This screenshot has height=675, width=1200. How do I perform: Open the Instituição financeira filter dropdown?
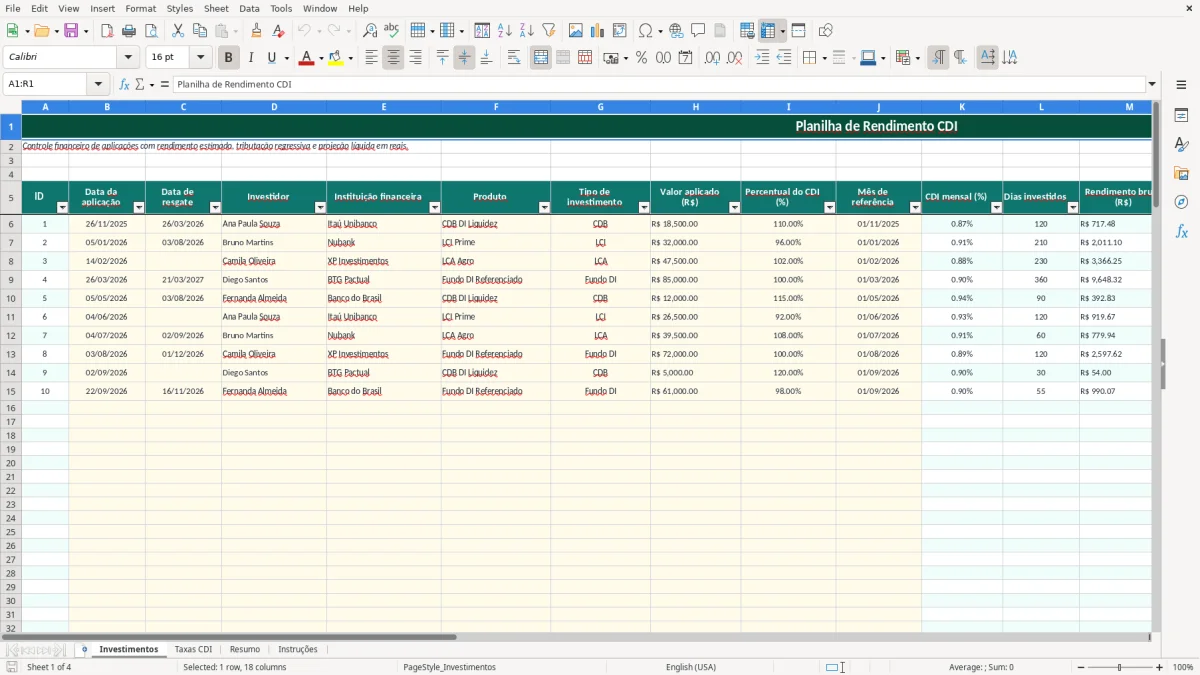click(435, 208)
